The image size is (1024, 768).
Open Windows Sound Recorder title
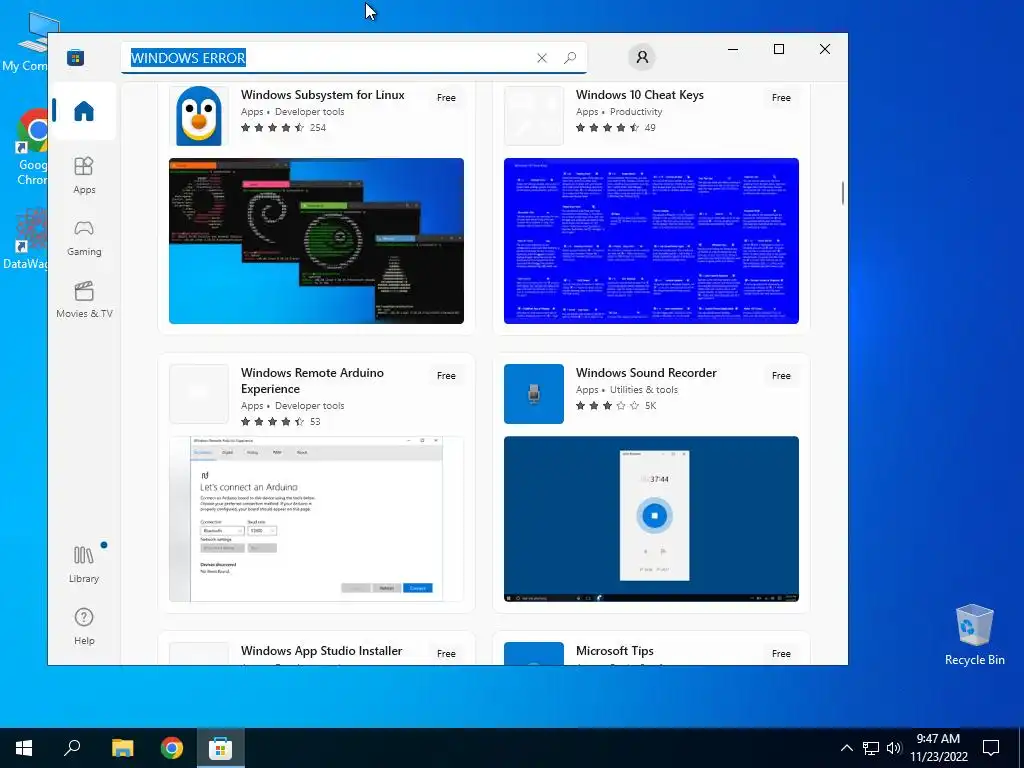click(646, 373)
